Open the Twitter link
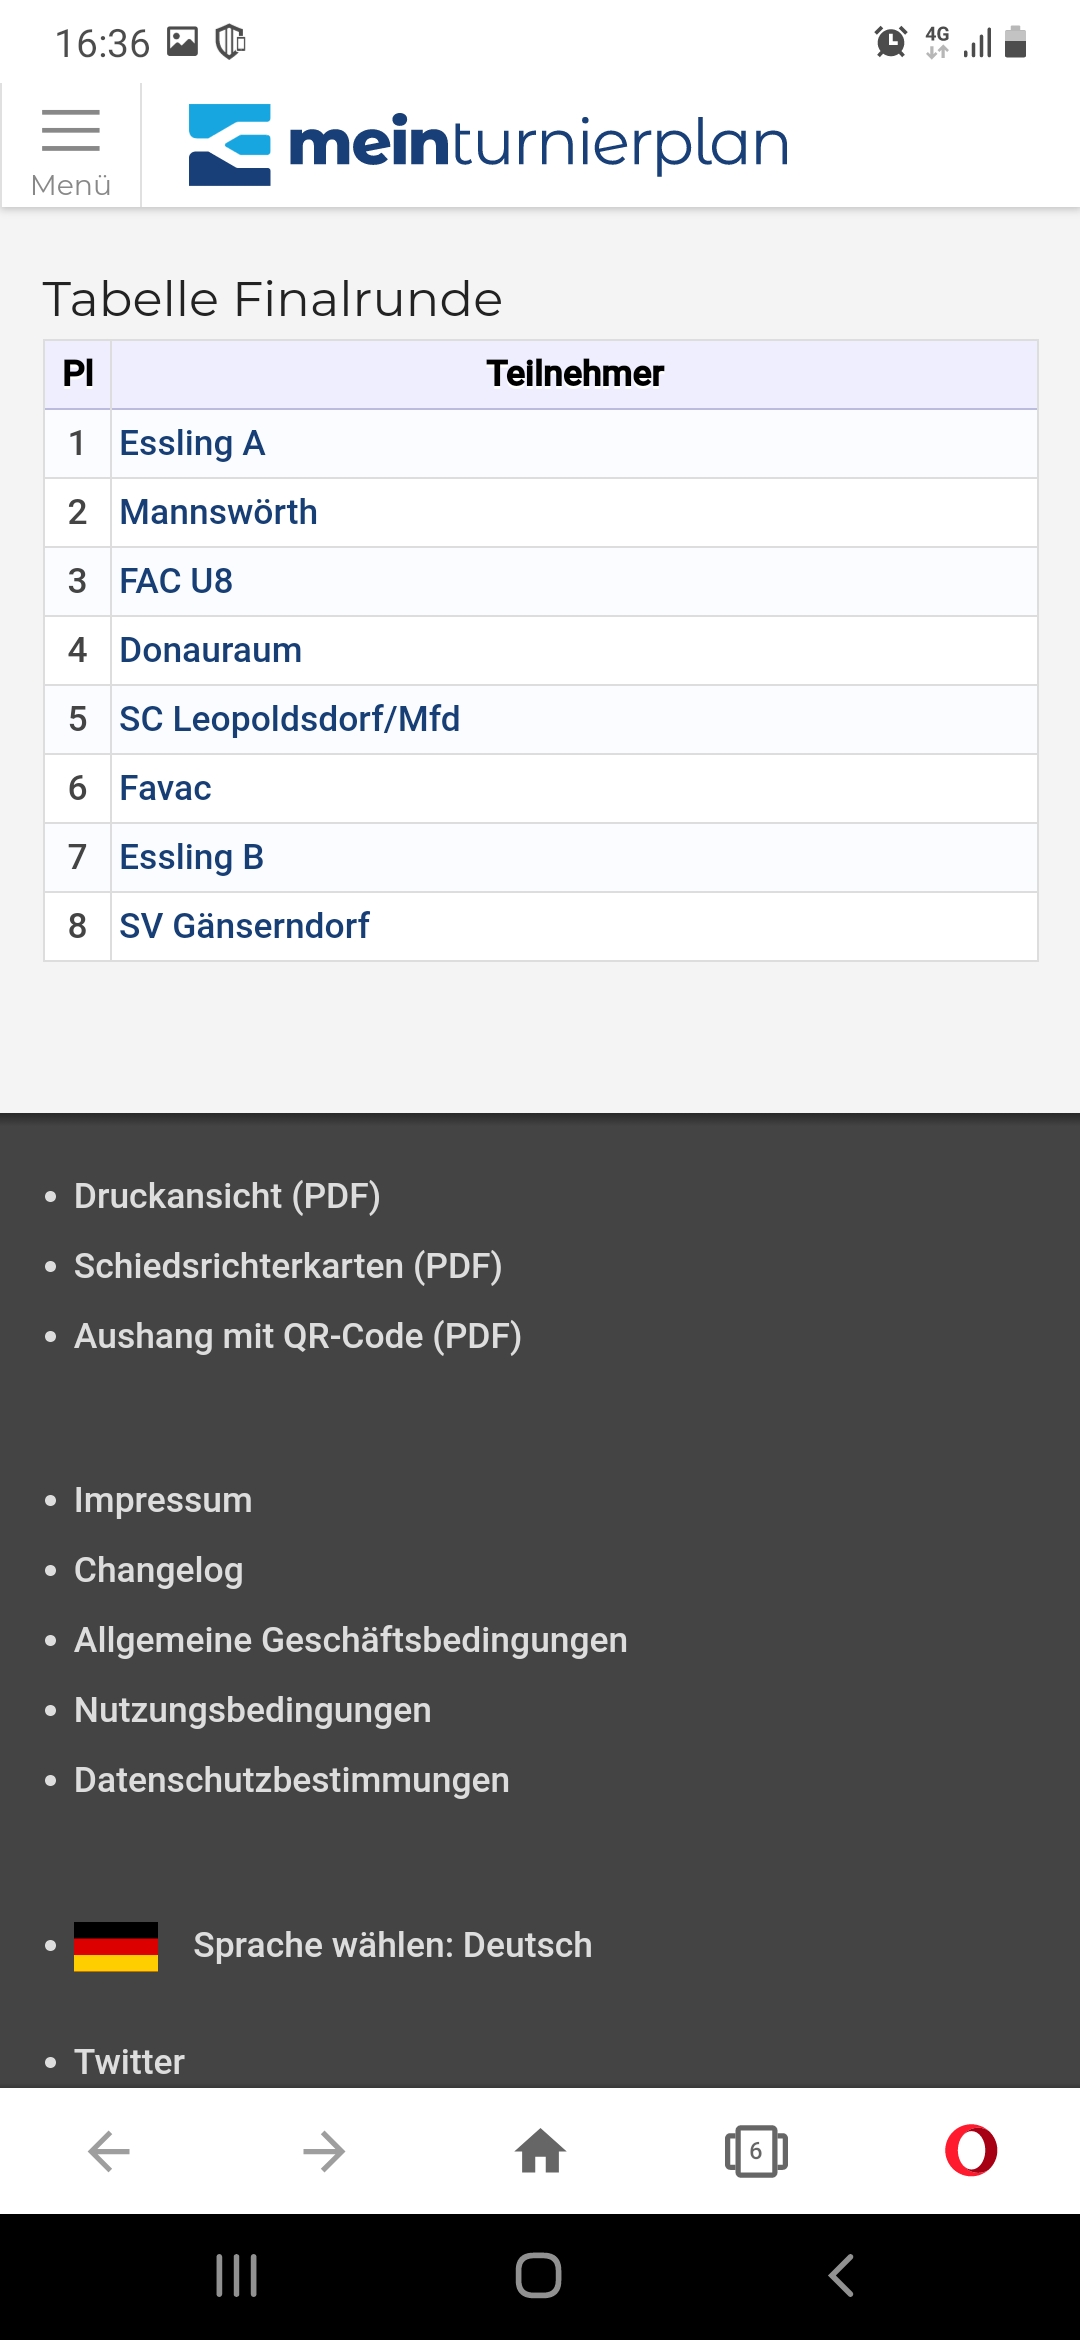Image resolution: width=1080 pixels, height=2340 pixels. tap(130, 2062)
